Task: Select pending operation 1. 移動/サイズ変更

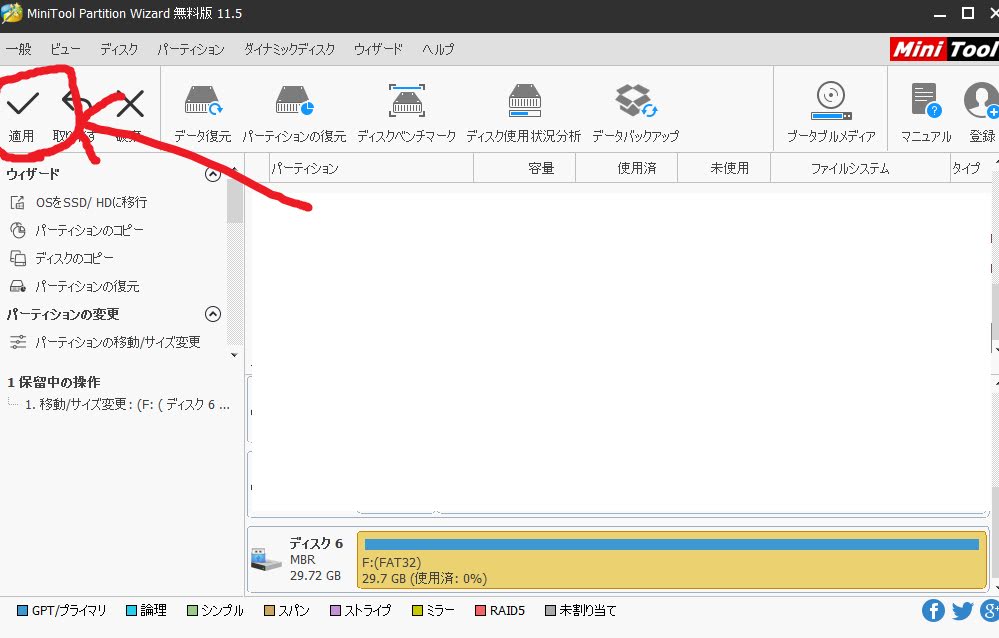Action: pos(127,405)
